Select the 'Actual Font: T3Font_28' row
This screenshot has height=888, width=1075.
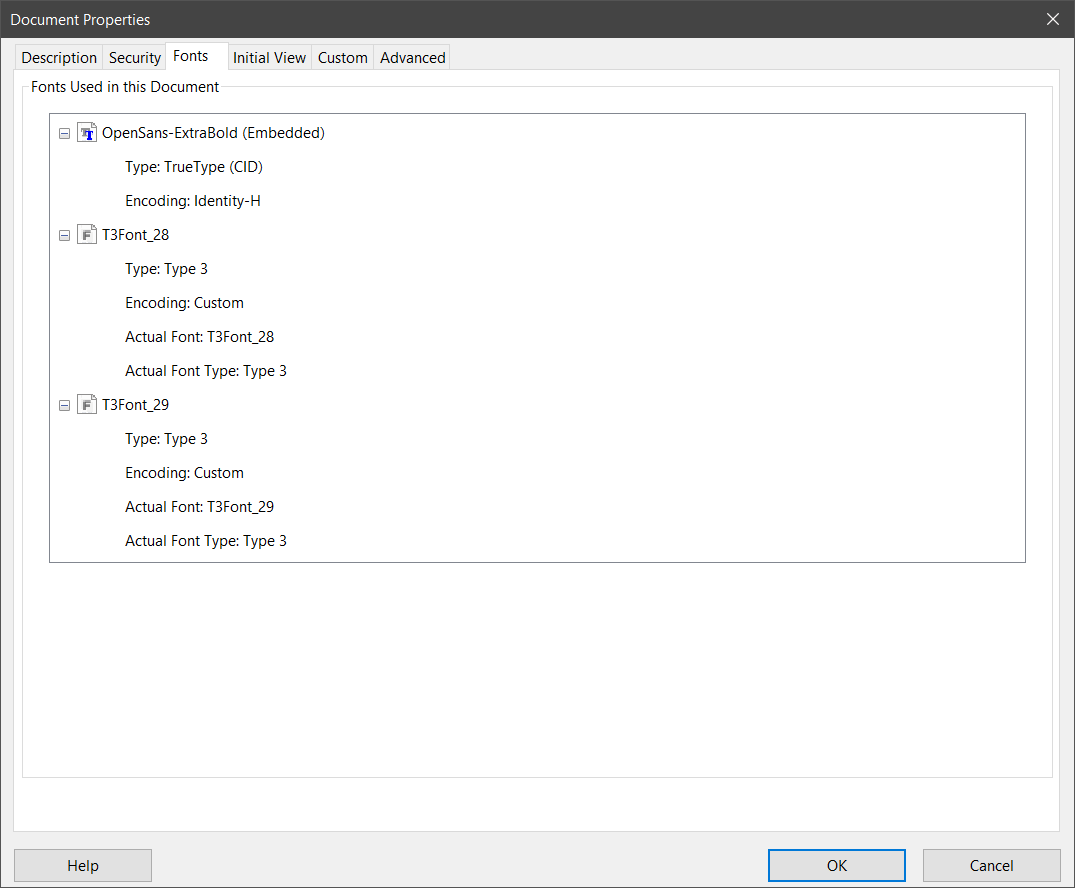tap(200, 337)
